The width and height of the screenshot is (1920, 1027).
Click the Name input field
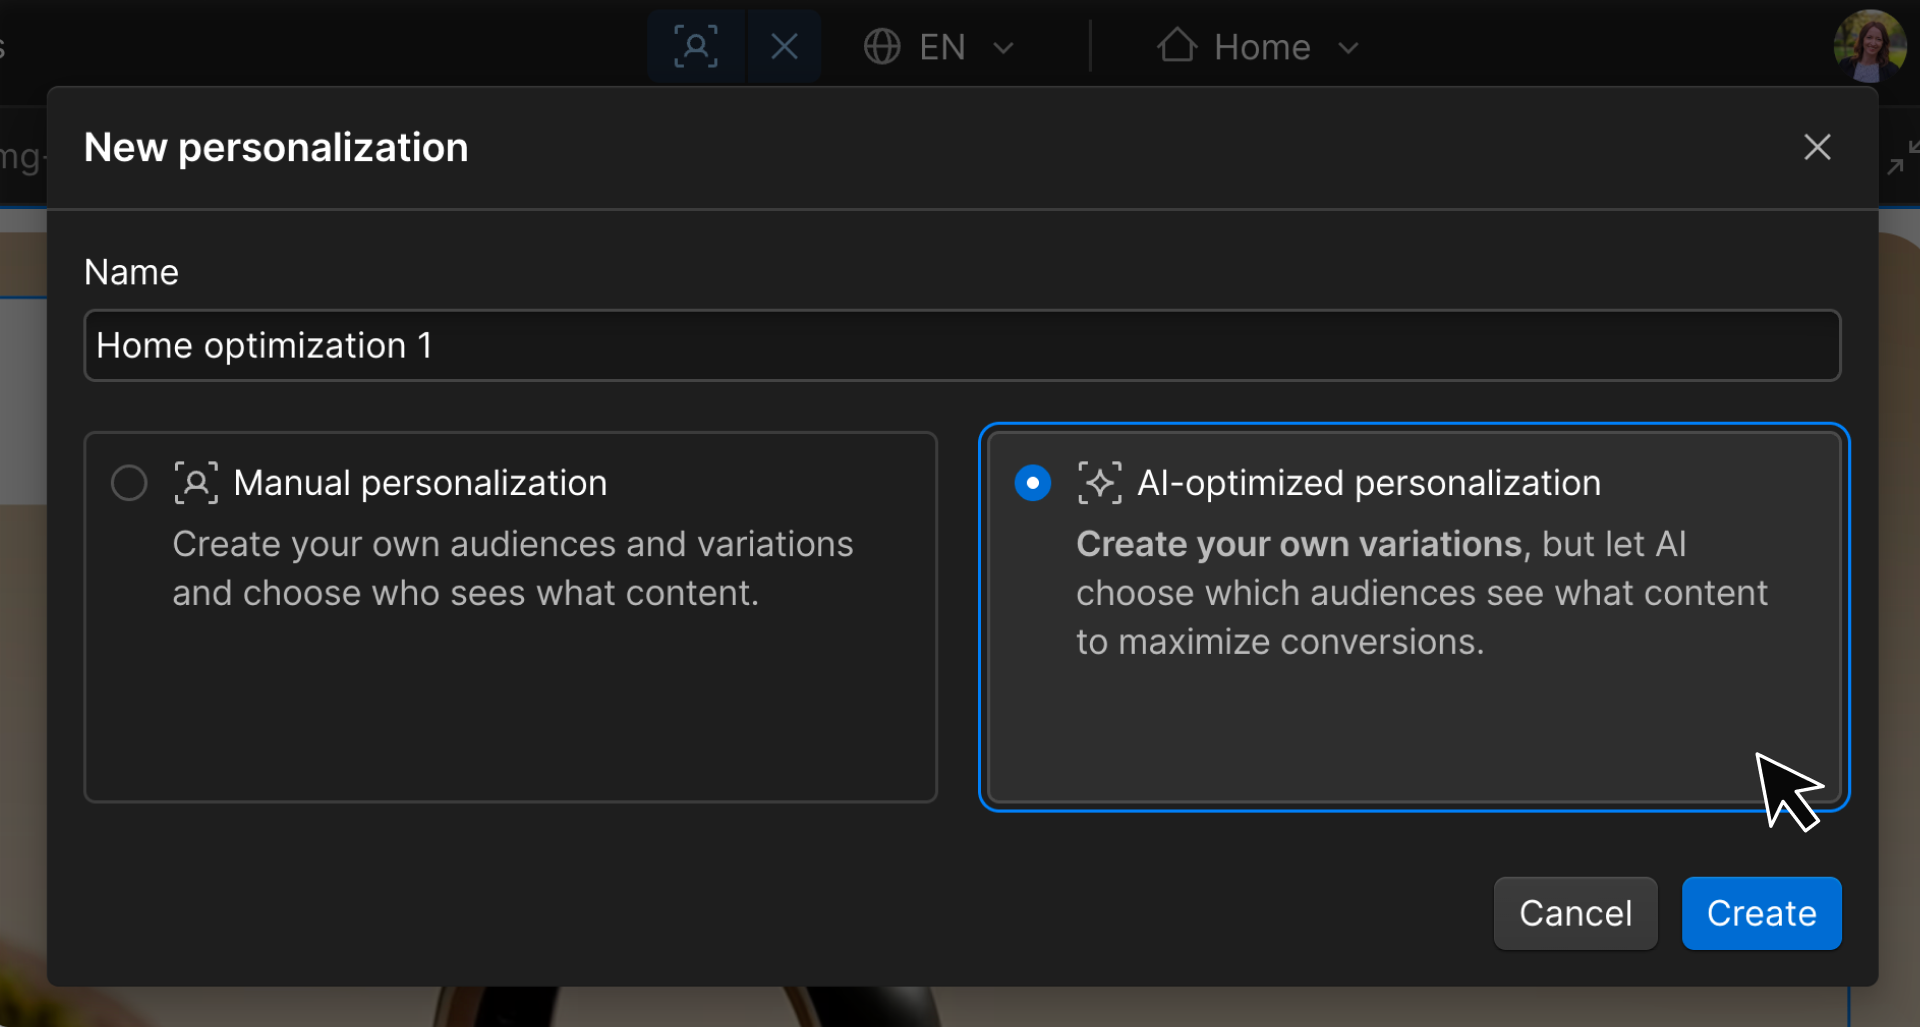click(x=962, y=345)
